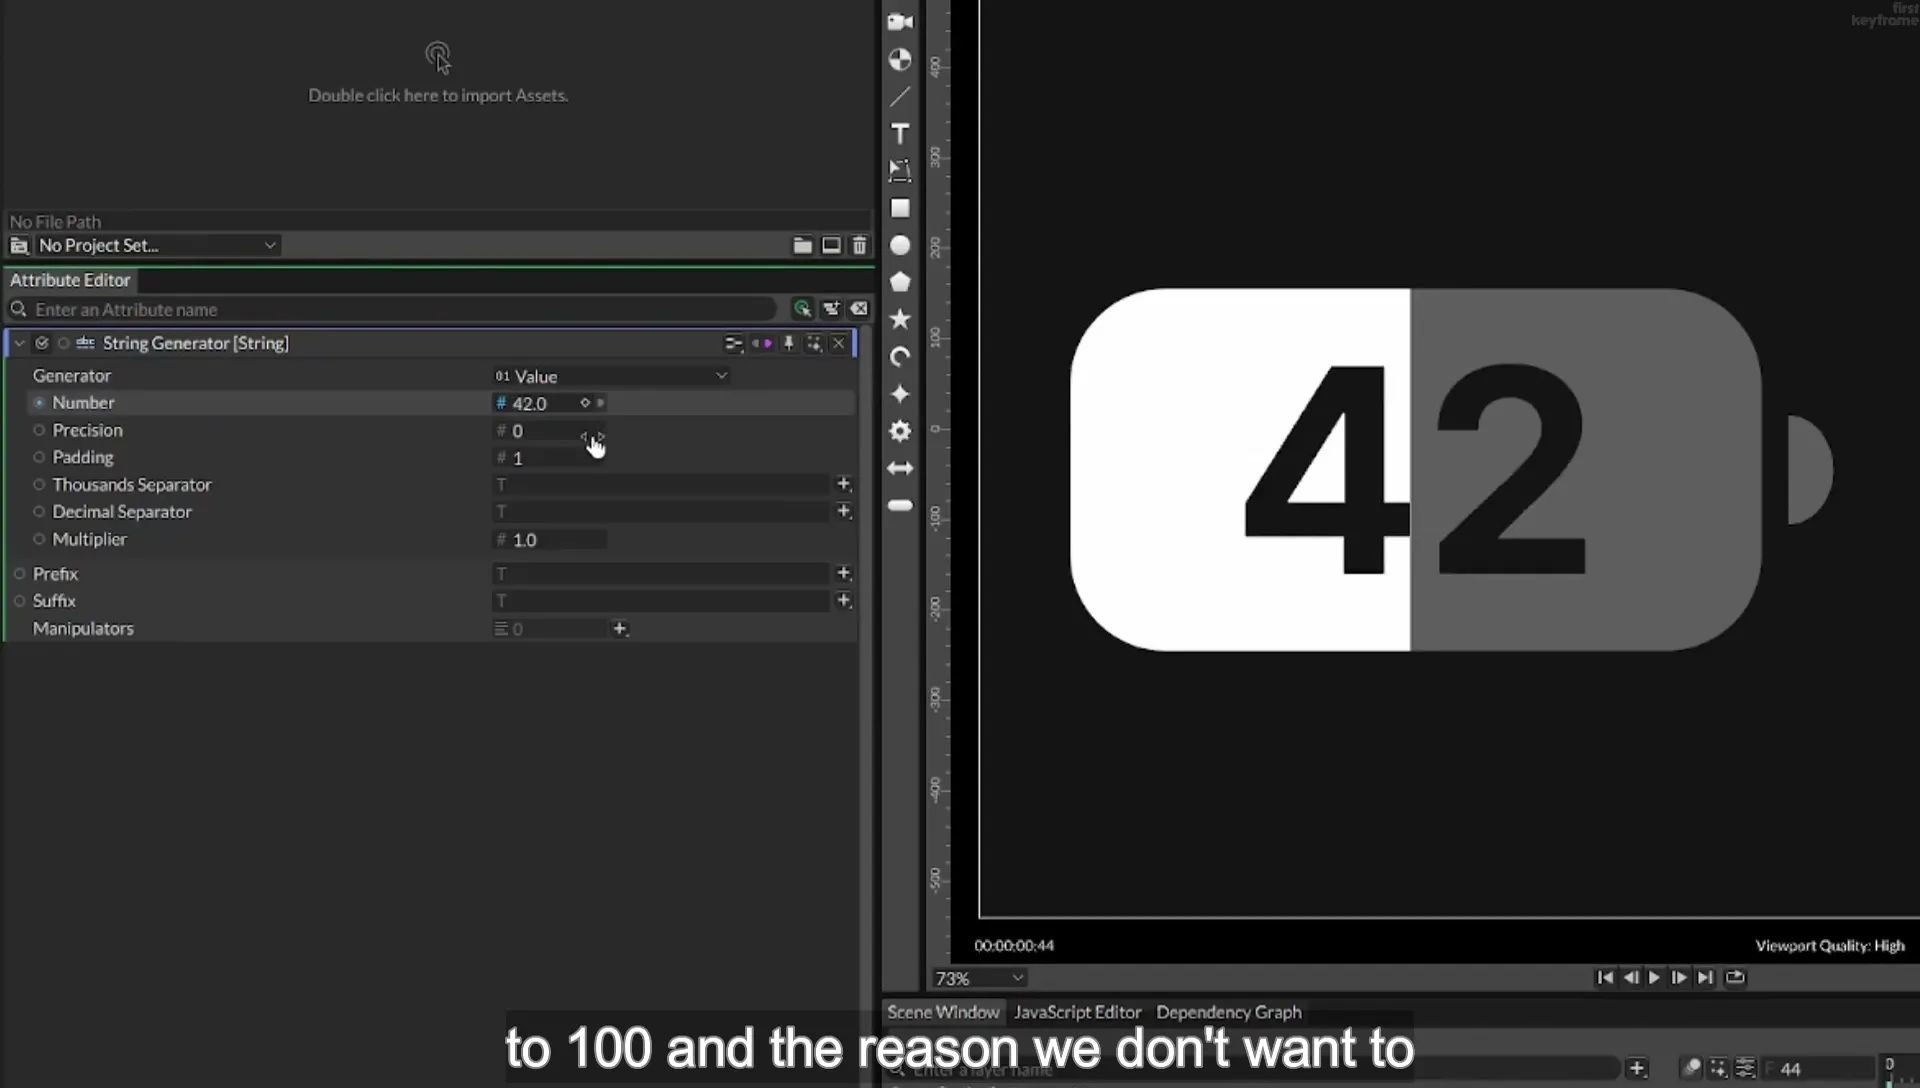Clear the attribute search field

859,309
